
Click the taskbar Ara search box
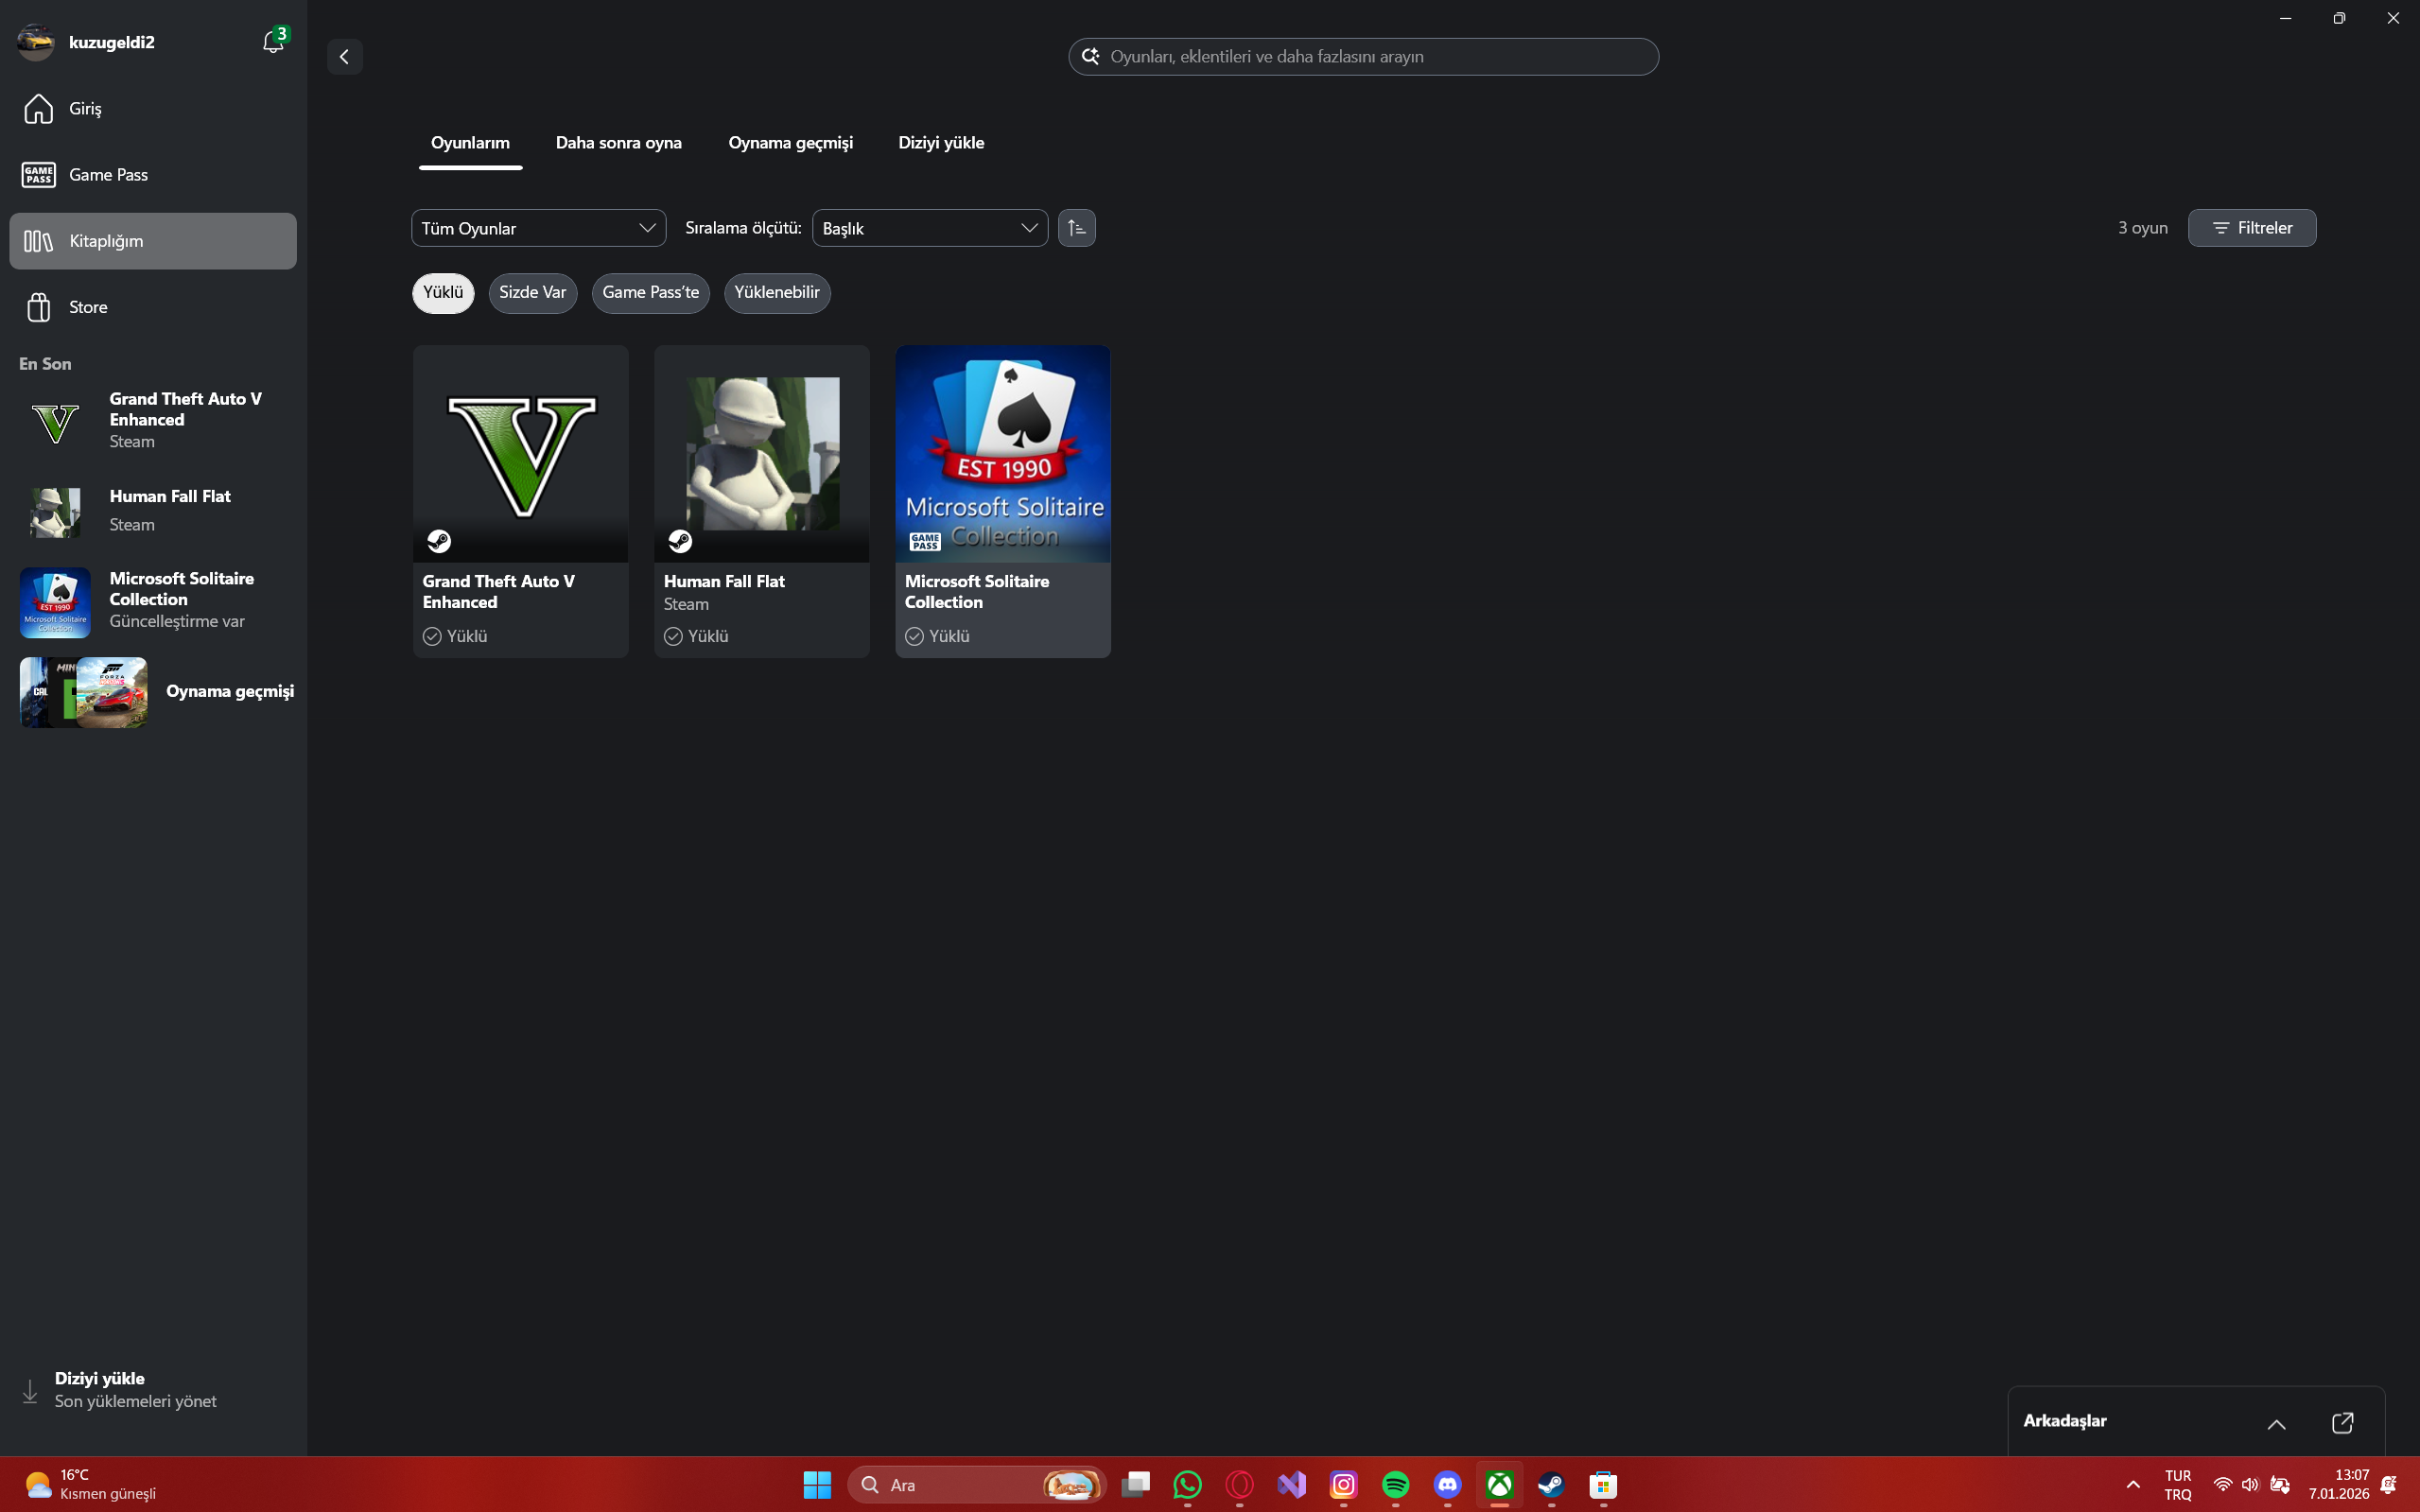[x=977, y=1485]
